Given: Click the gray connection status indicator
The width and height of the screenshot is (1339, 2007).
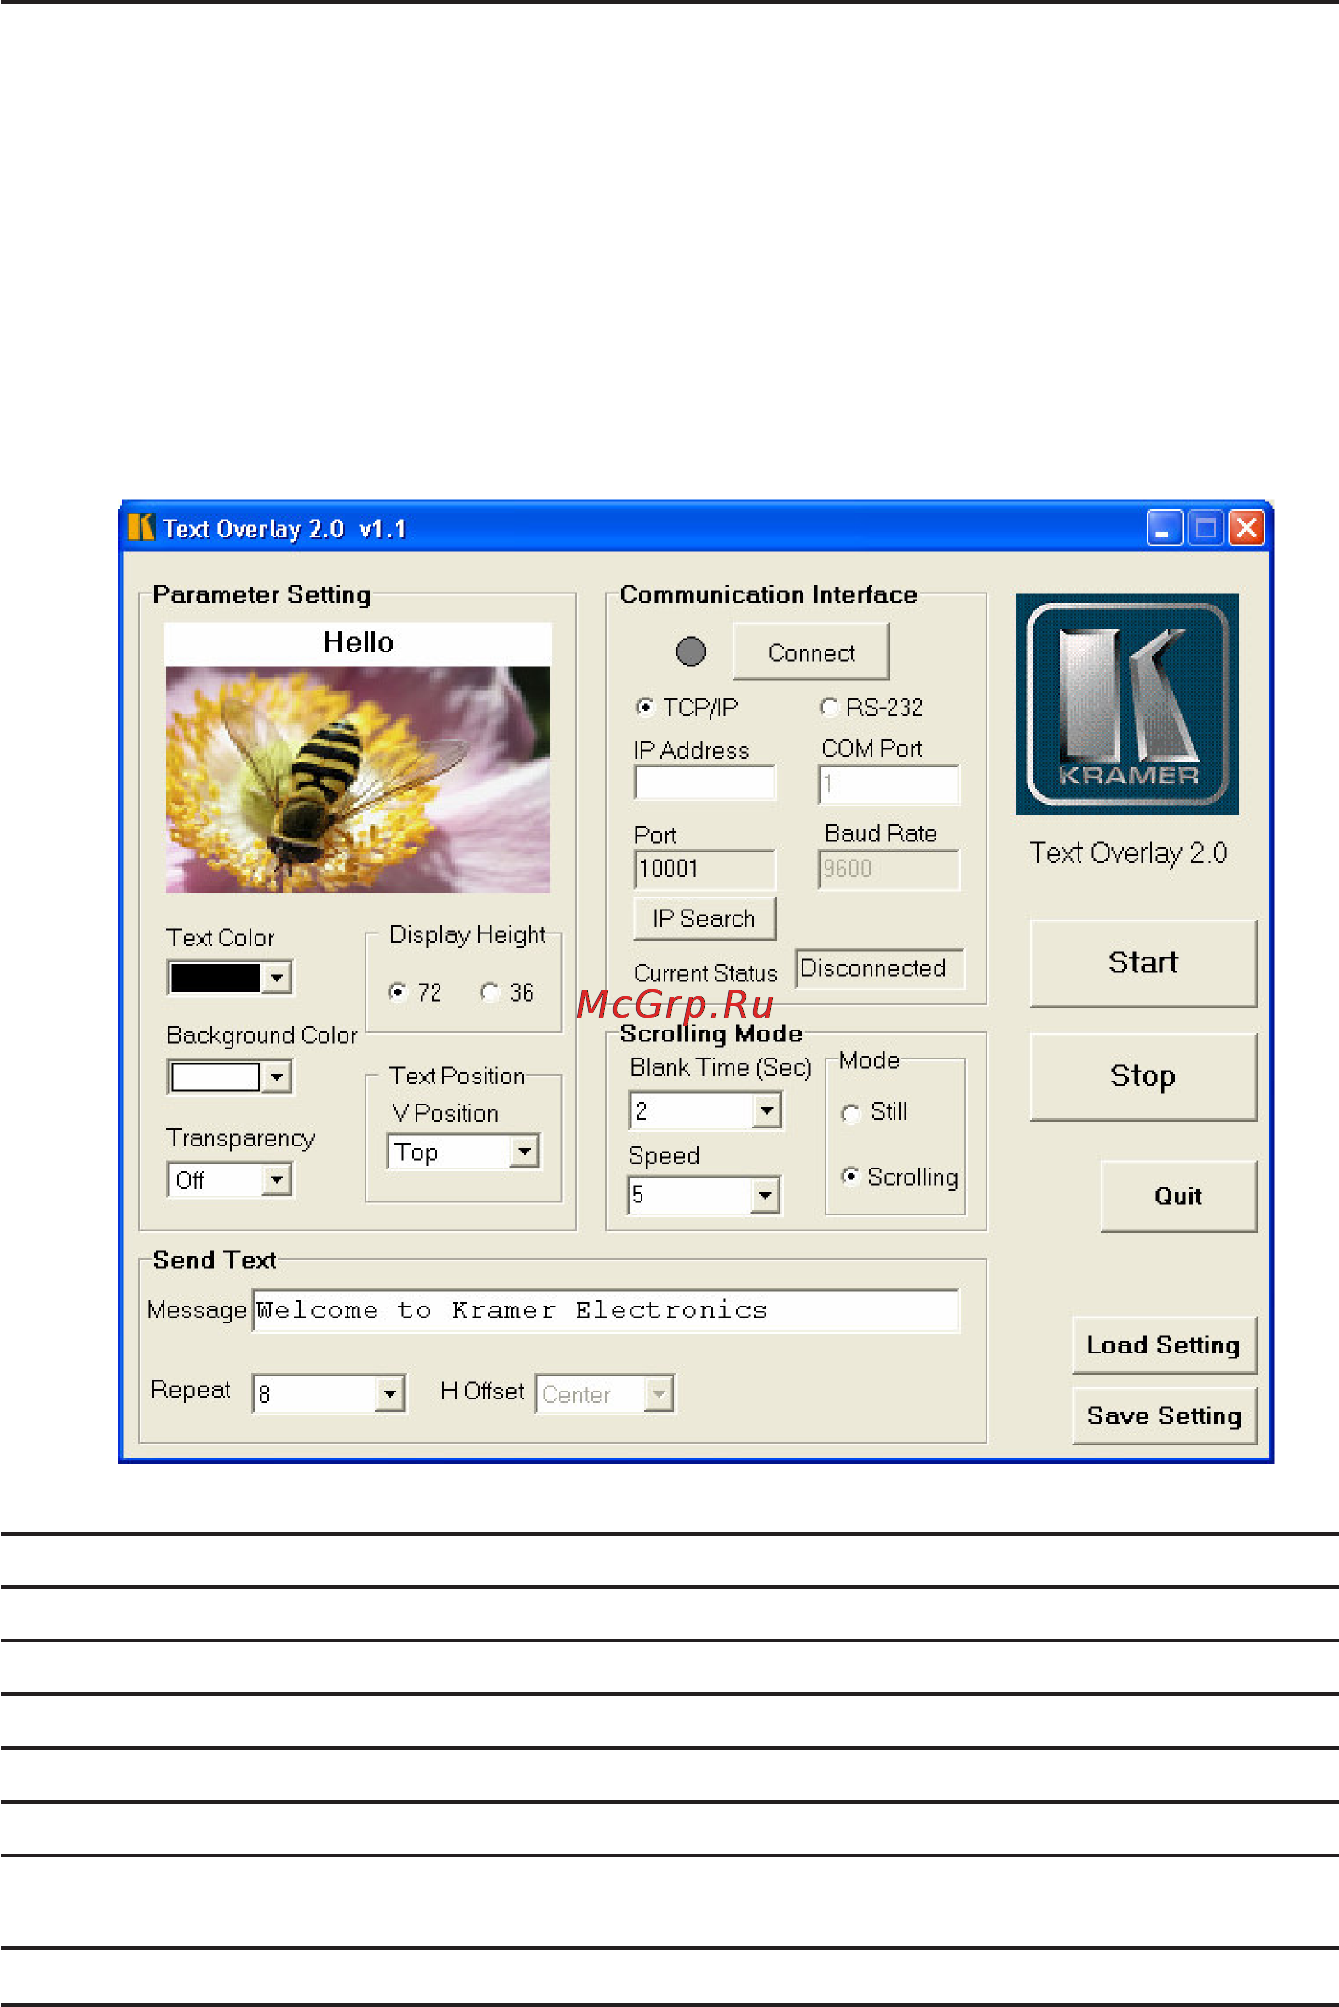Looking at the screenshot, I should coord(691,652).
